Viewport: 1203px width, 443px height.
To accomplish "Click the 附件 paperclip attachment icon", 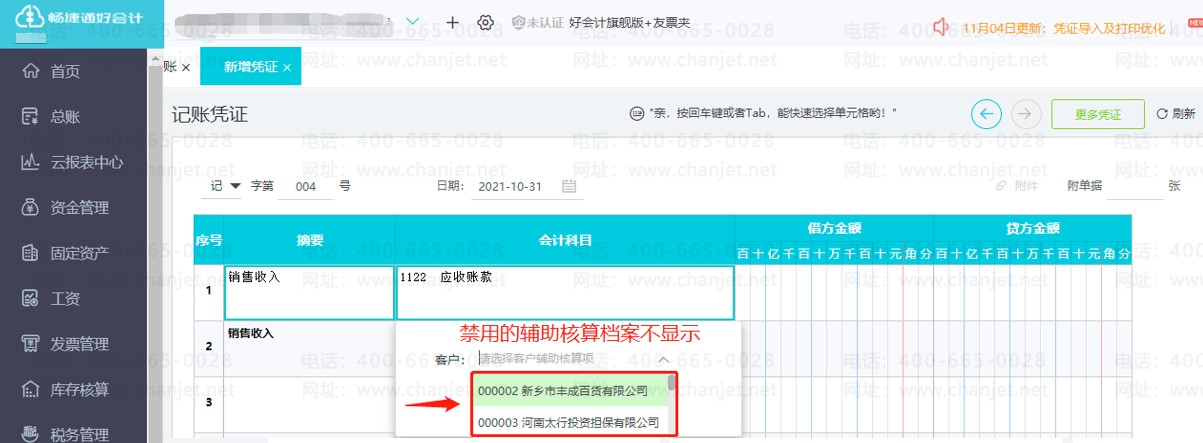I will 1001,186.
